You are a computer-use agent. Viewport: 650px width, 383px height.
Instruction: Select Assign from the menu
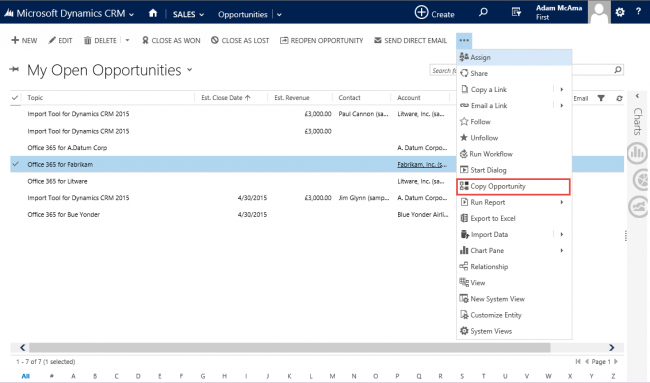tap(514, 57)
